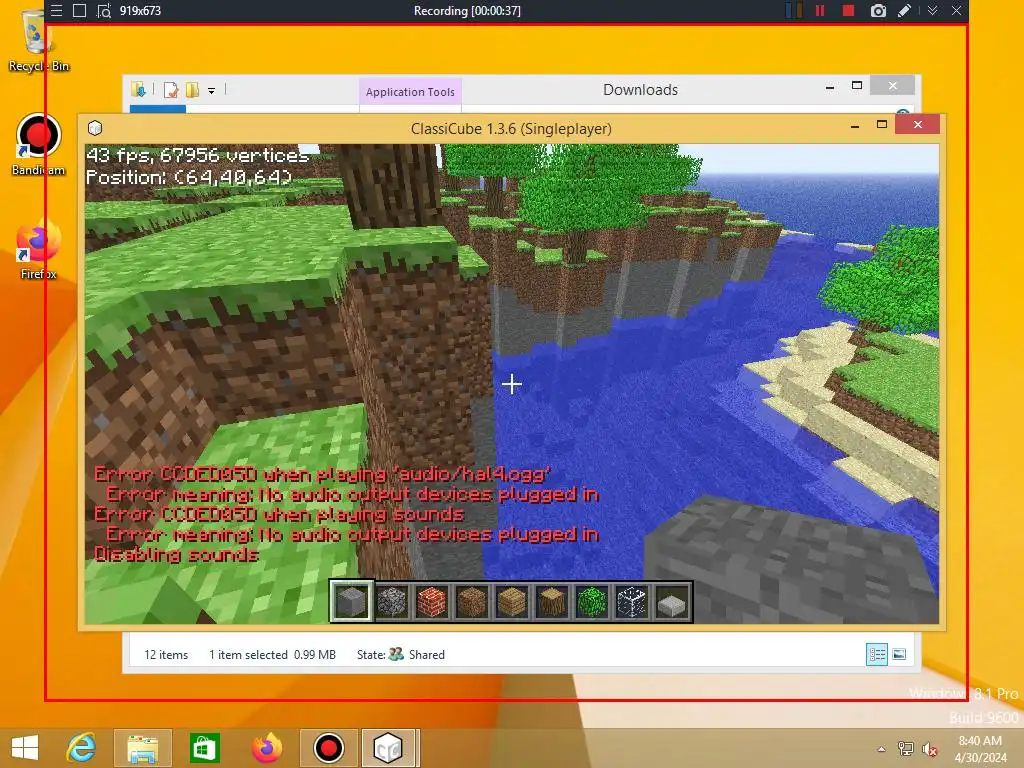The width and height of the screenshot is (1024, 768).
Task: Select the wooden planks block in hotbar
Action: pos(511,601)
